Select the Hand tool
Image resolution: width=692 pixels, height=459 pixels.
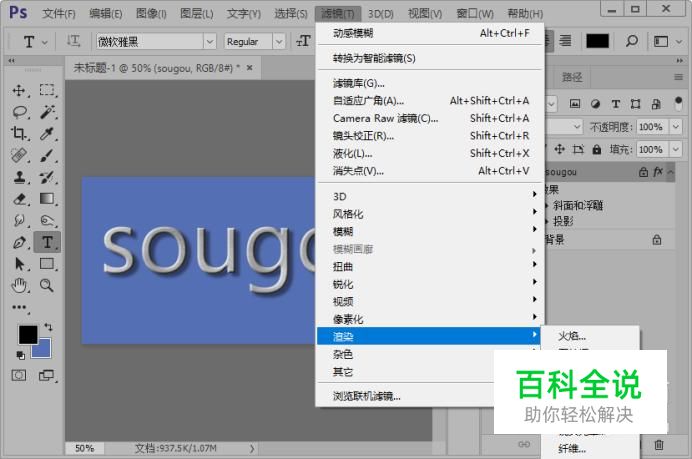[x=19, y=286]
